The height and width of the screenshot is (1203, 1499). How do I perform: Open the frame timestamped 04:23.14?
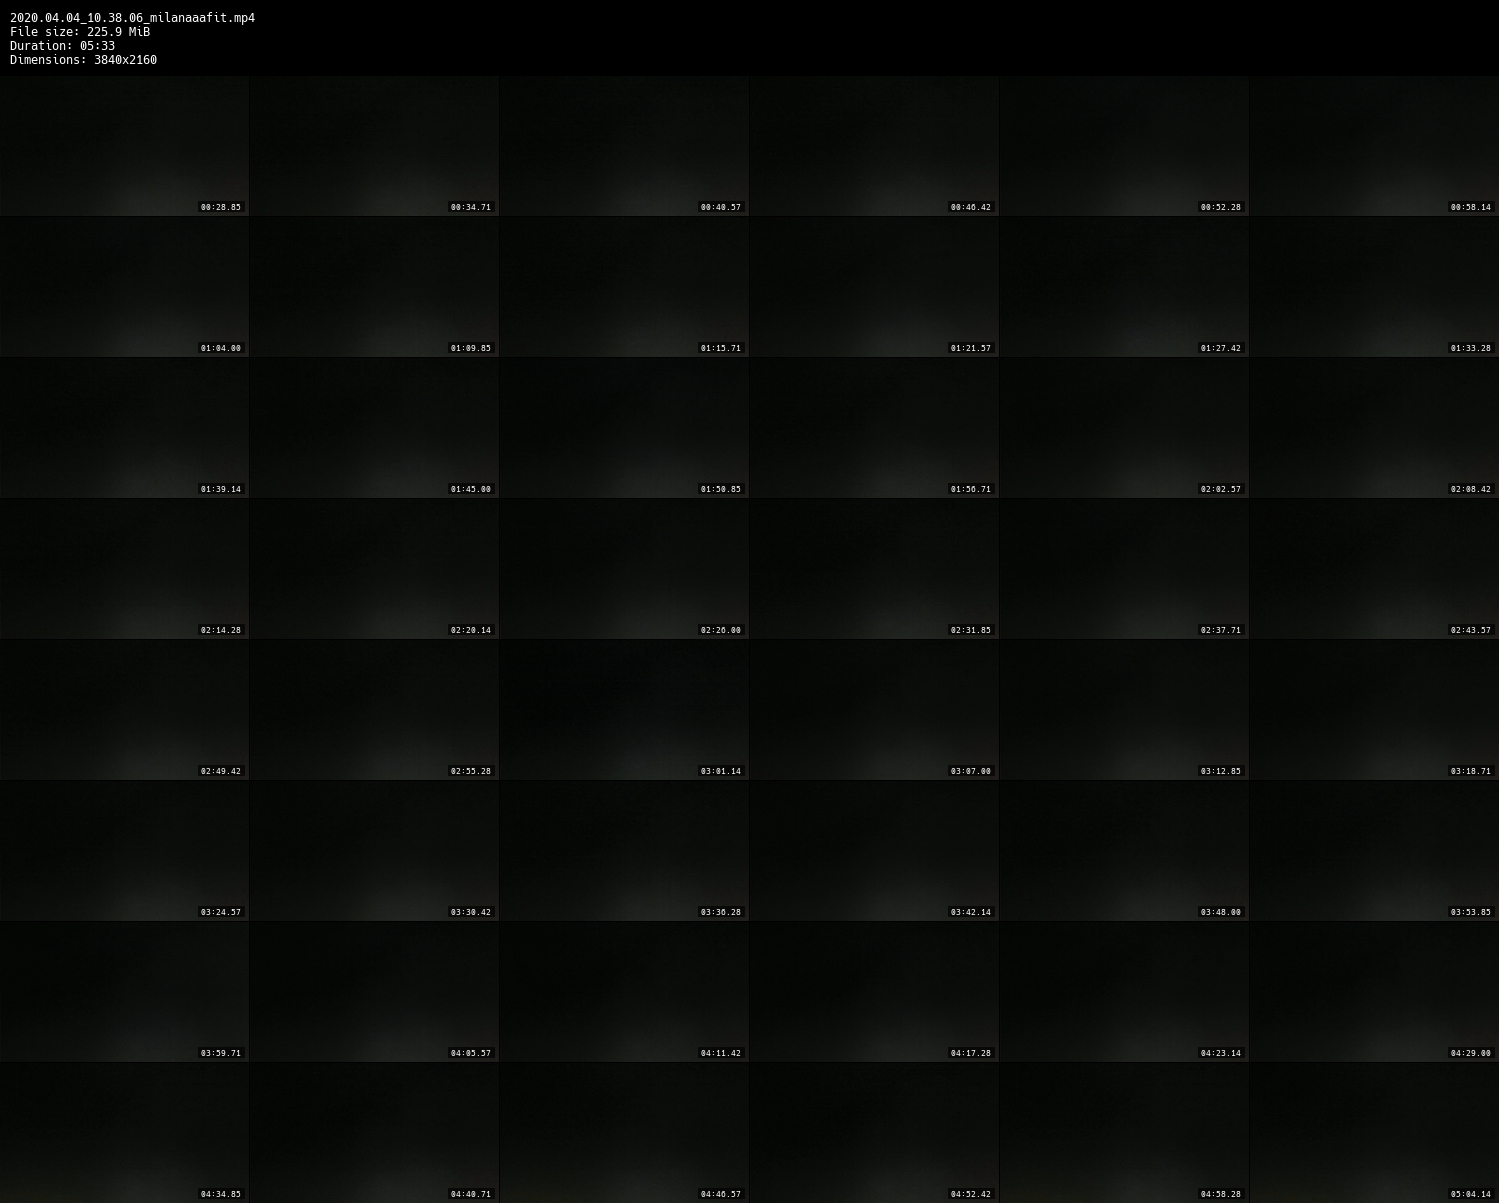click(1124, 992)
